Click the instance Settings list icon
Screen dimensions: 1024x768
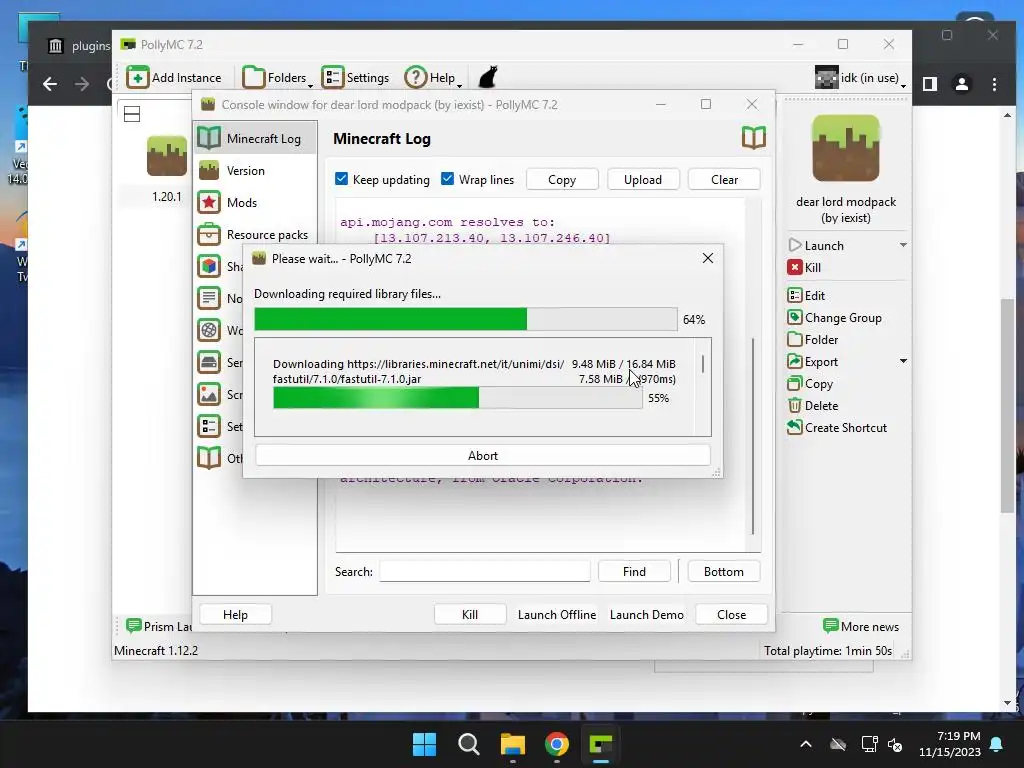point(209,426)
